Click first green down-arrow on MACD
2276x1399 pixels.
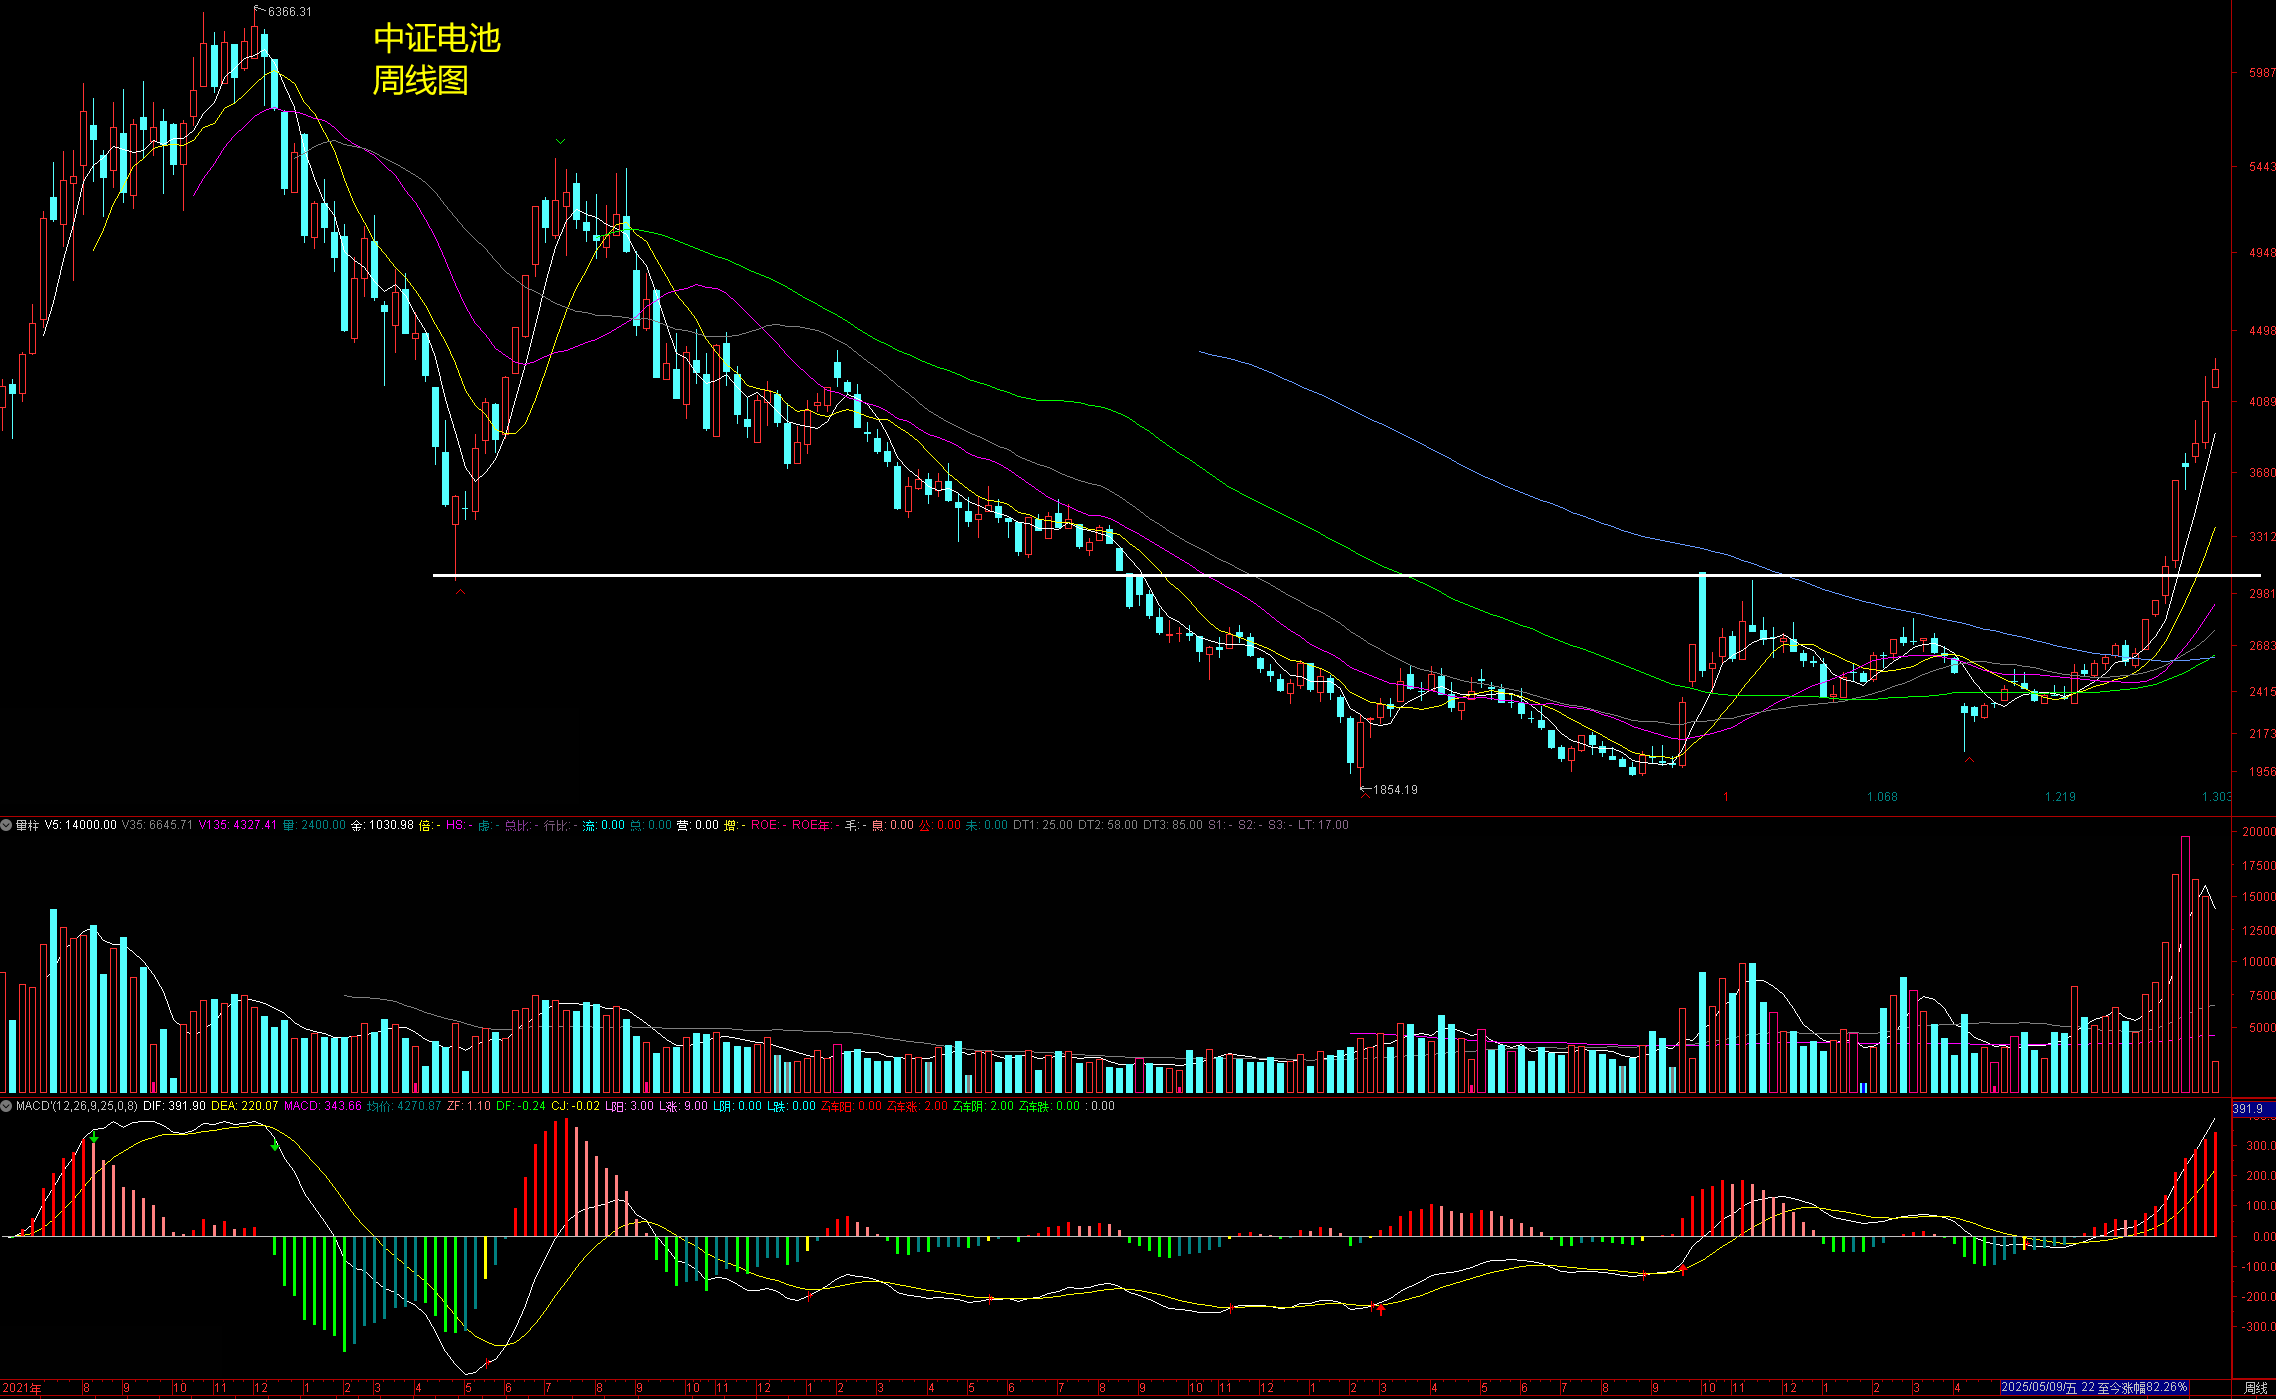coord(94,1138)
